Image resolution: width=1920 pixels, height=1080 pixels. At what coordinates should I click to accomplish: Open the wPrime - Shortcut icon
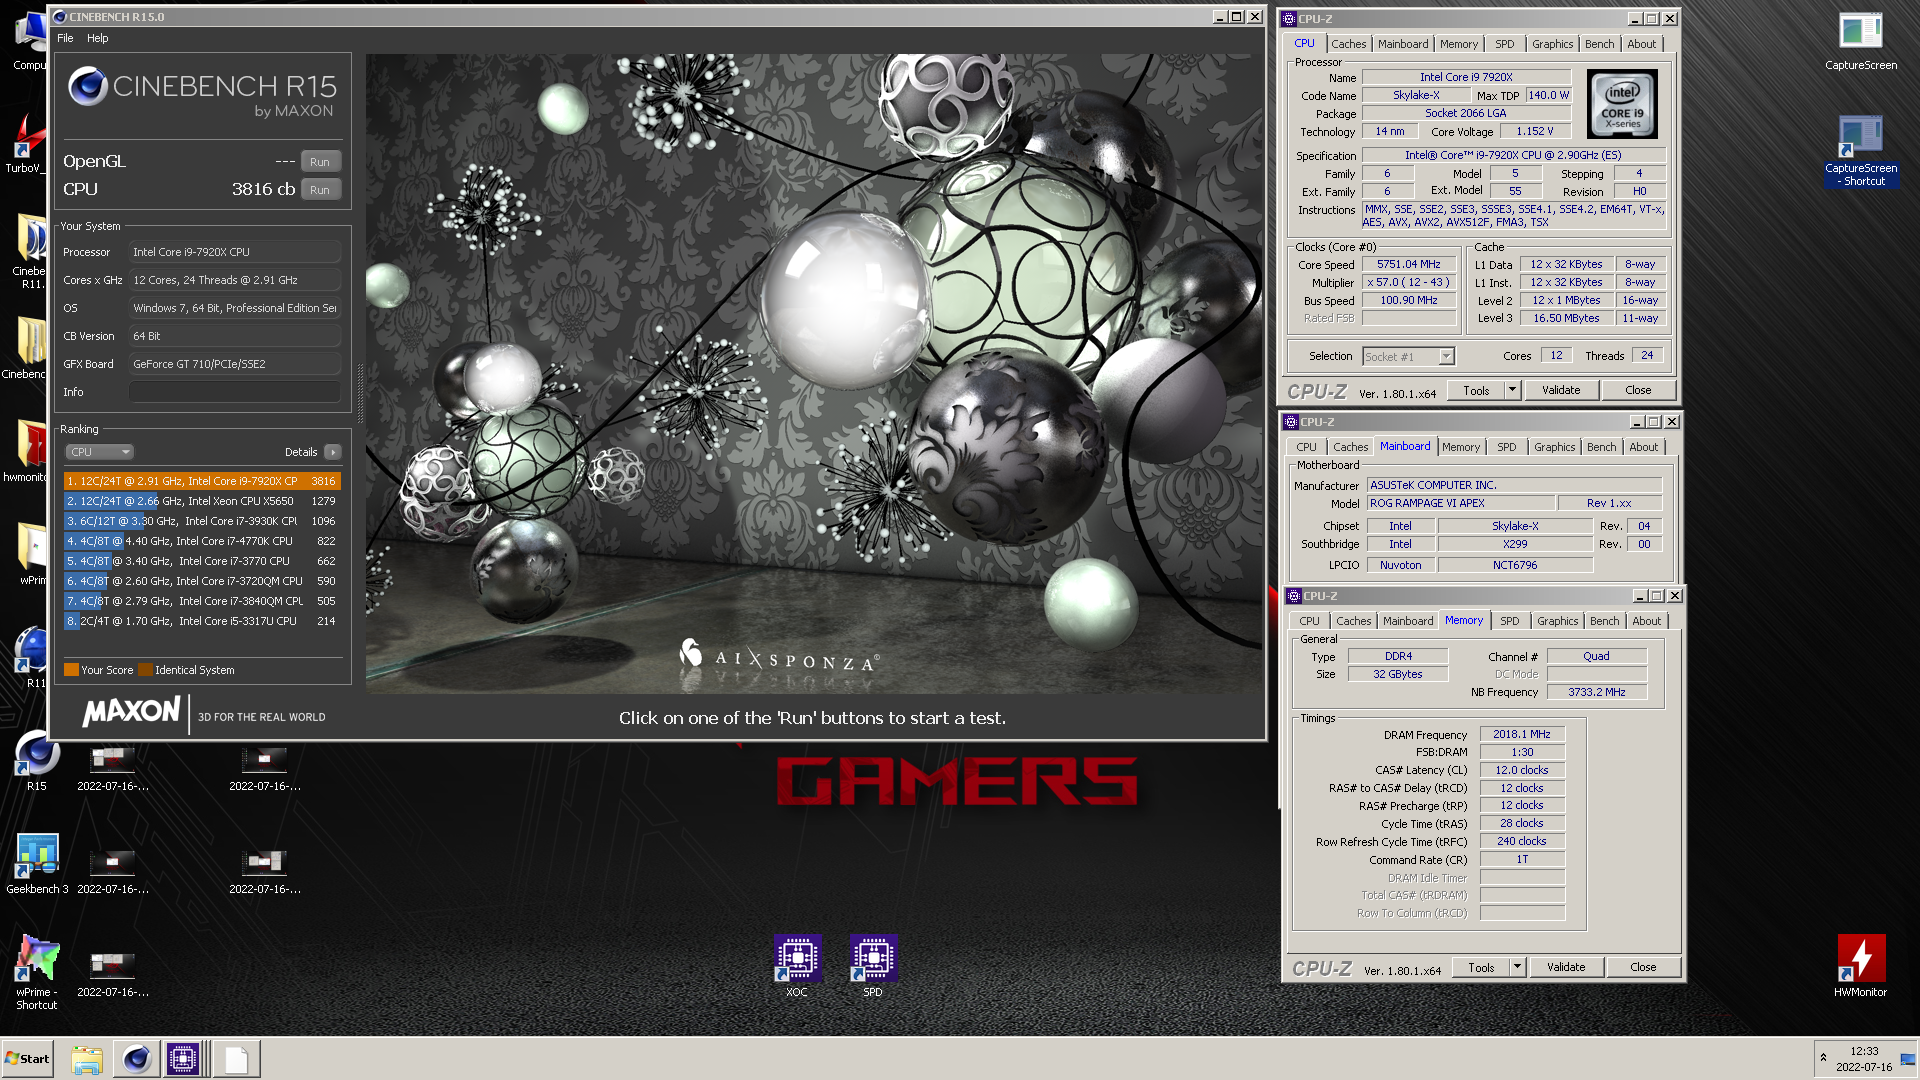click(x=37, y=972)
